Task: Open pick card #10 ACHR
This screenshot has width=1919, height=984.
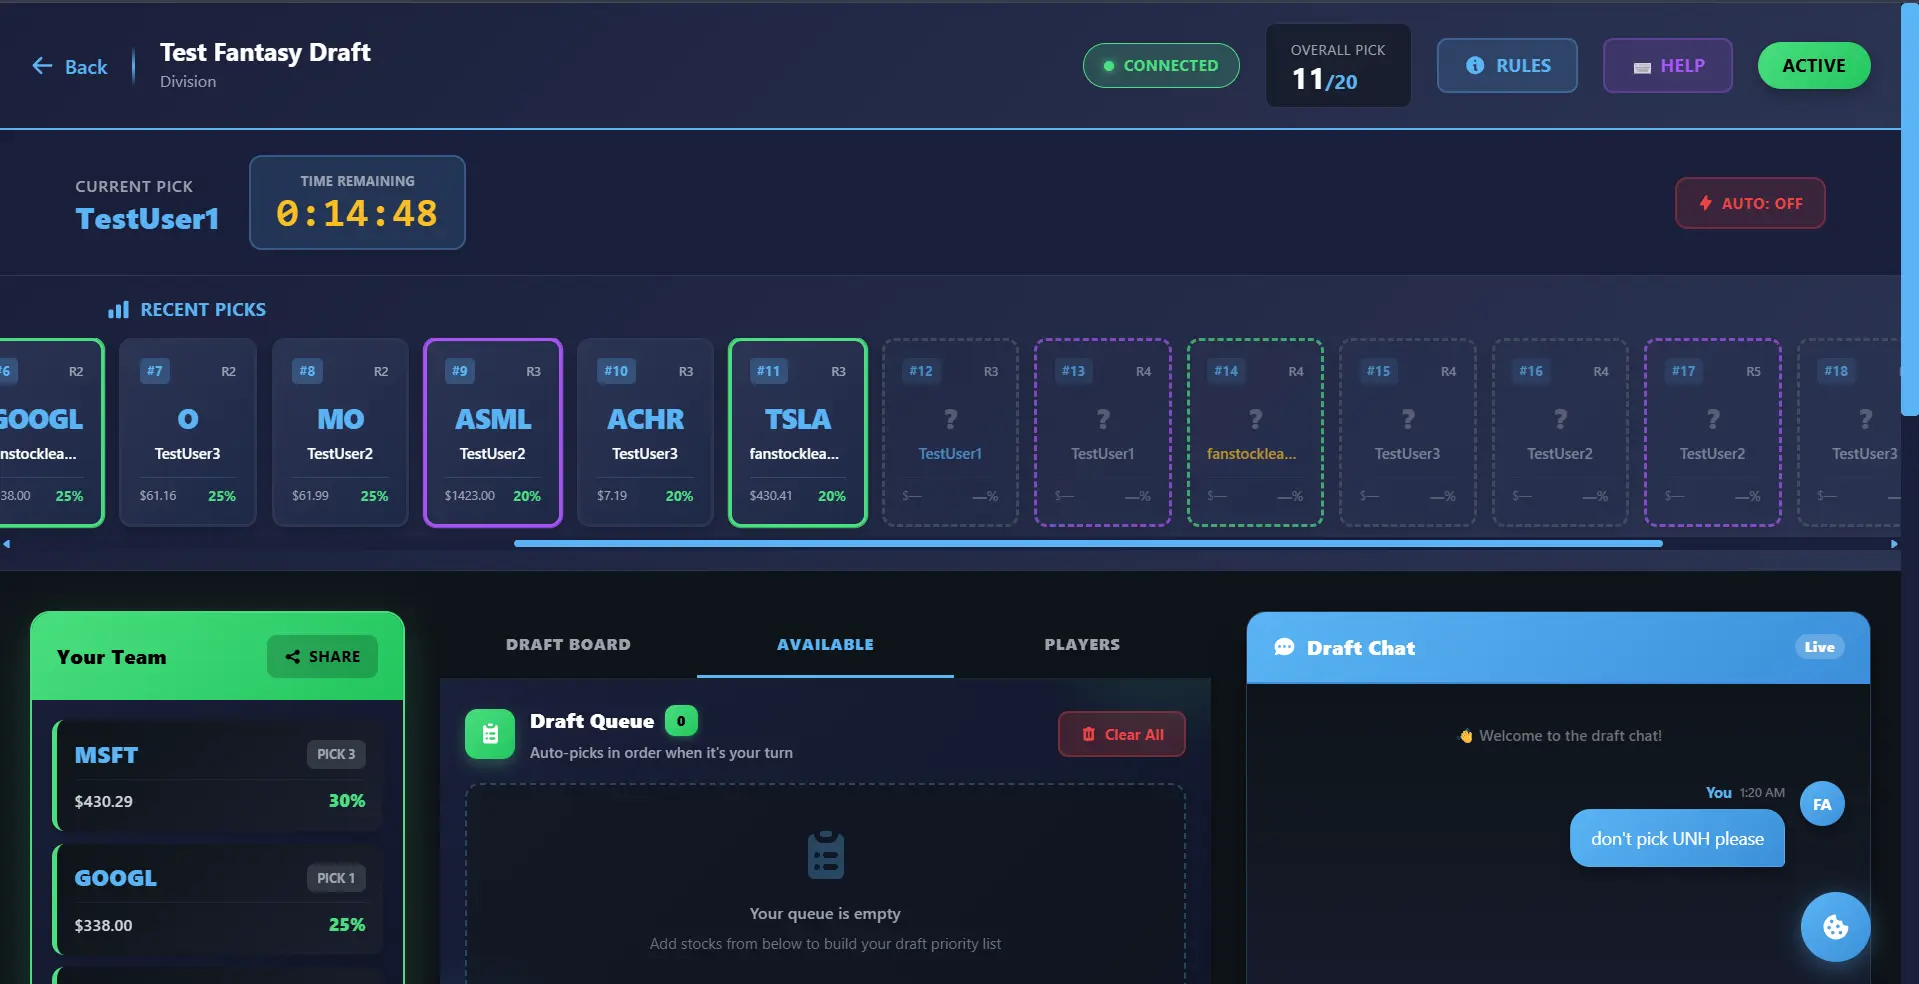Action: pos(645,432)
